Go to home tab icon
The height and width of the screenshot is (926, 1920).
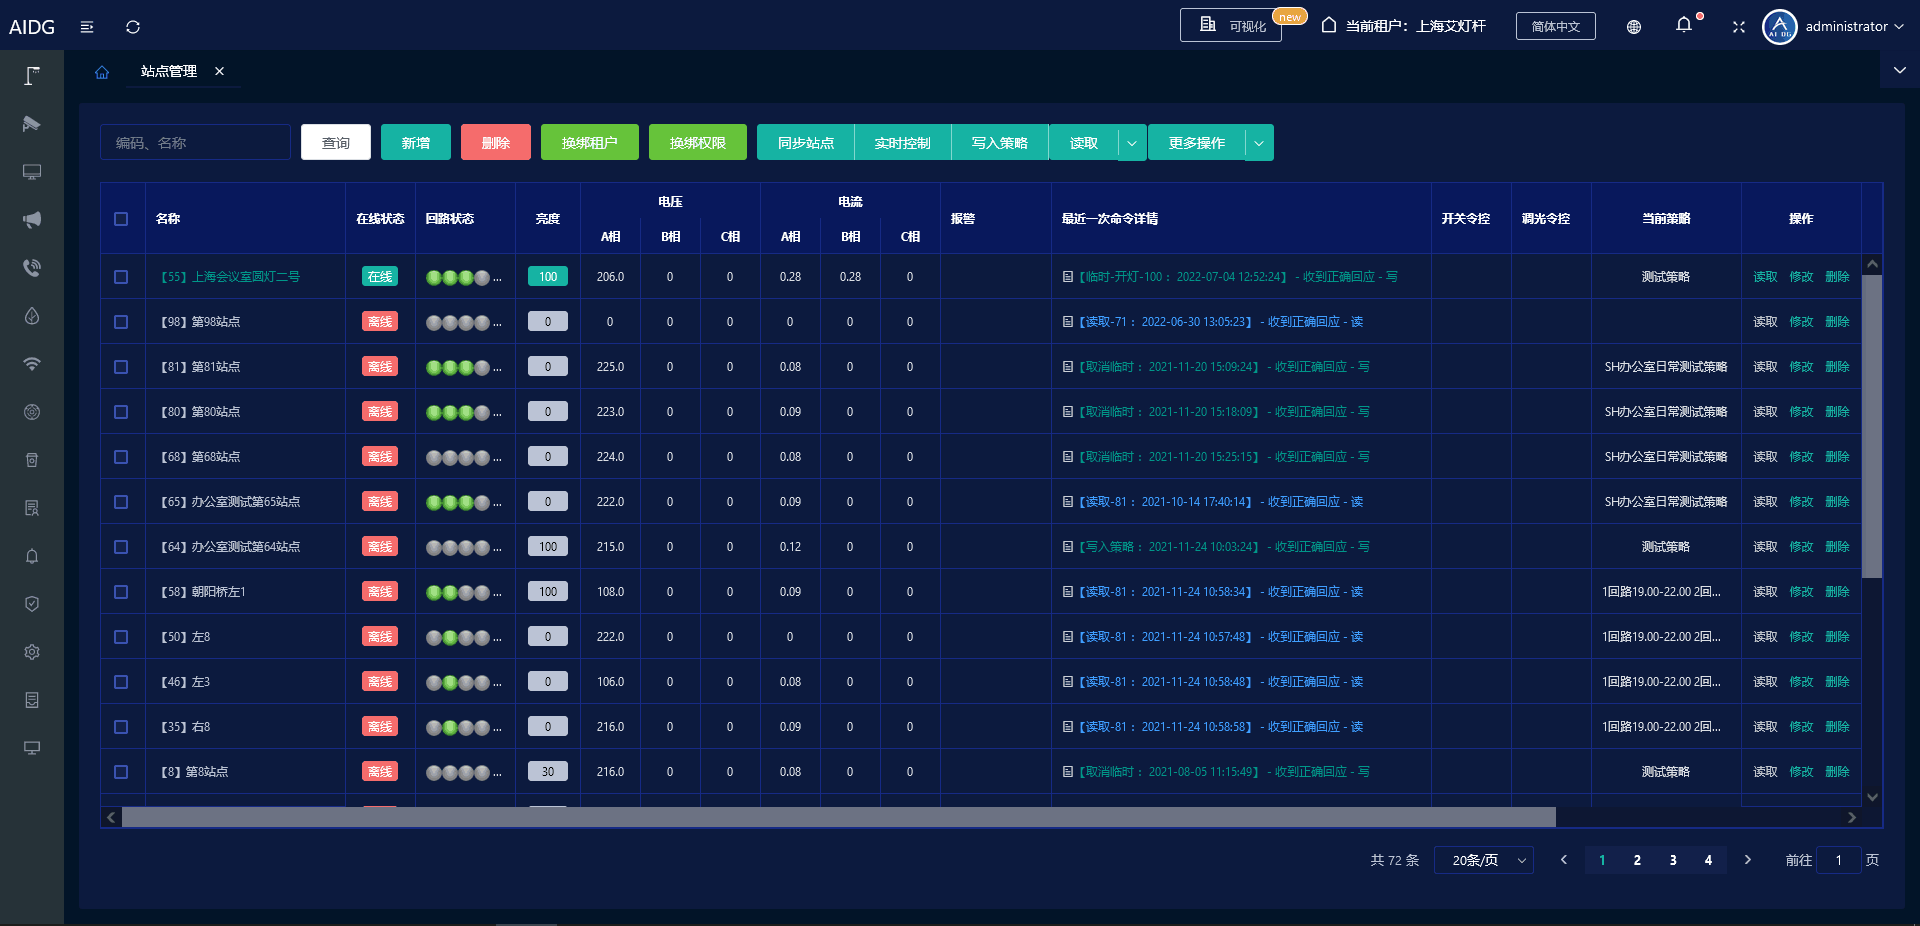pyautogui.click(x=102, y=72)
